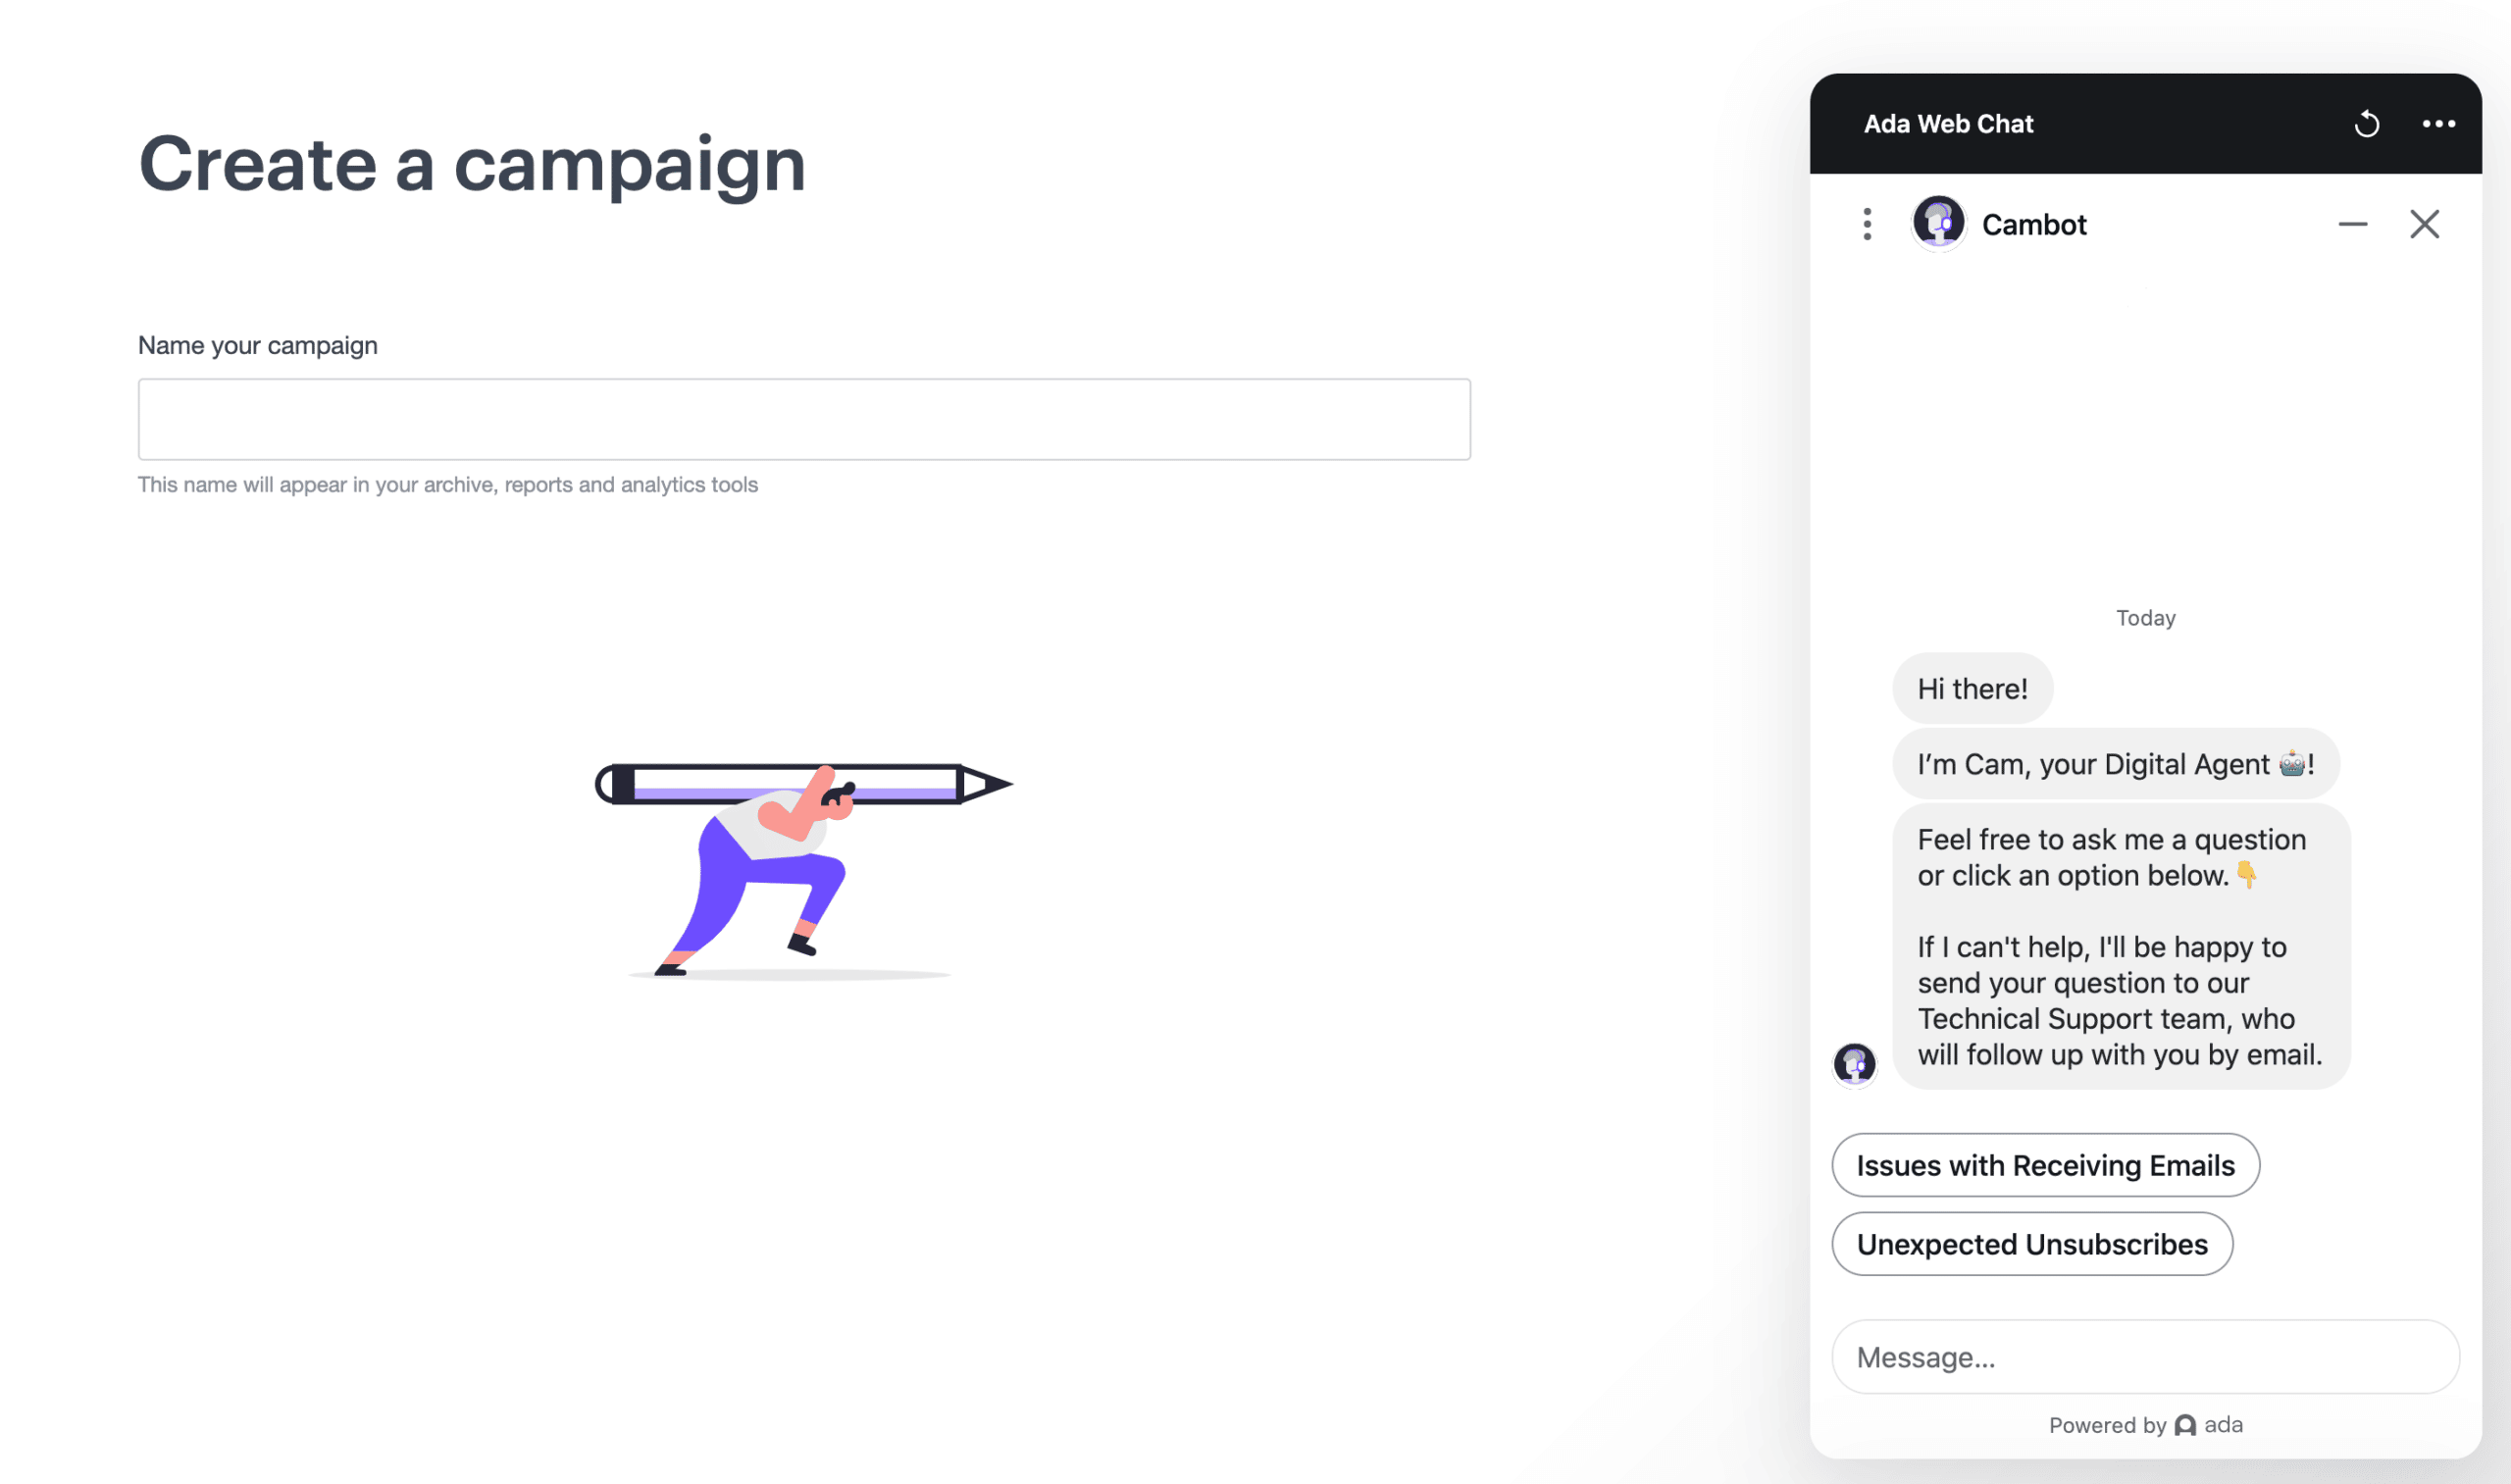Focus the chat Message input box
Viewport: 2511px width, 1484px height.
(x=2145, y=1357)
